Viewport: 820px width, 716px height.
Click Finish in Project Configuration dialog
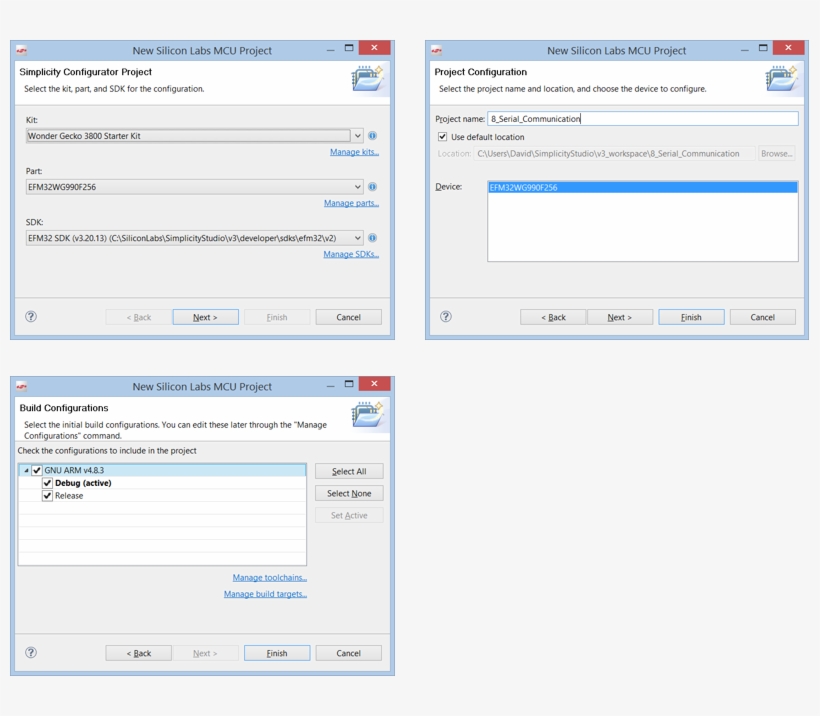point(691,317)
